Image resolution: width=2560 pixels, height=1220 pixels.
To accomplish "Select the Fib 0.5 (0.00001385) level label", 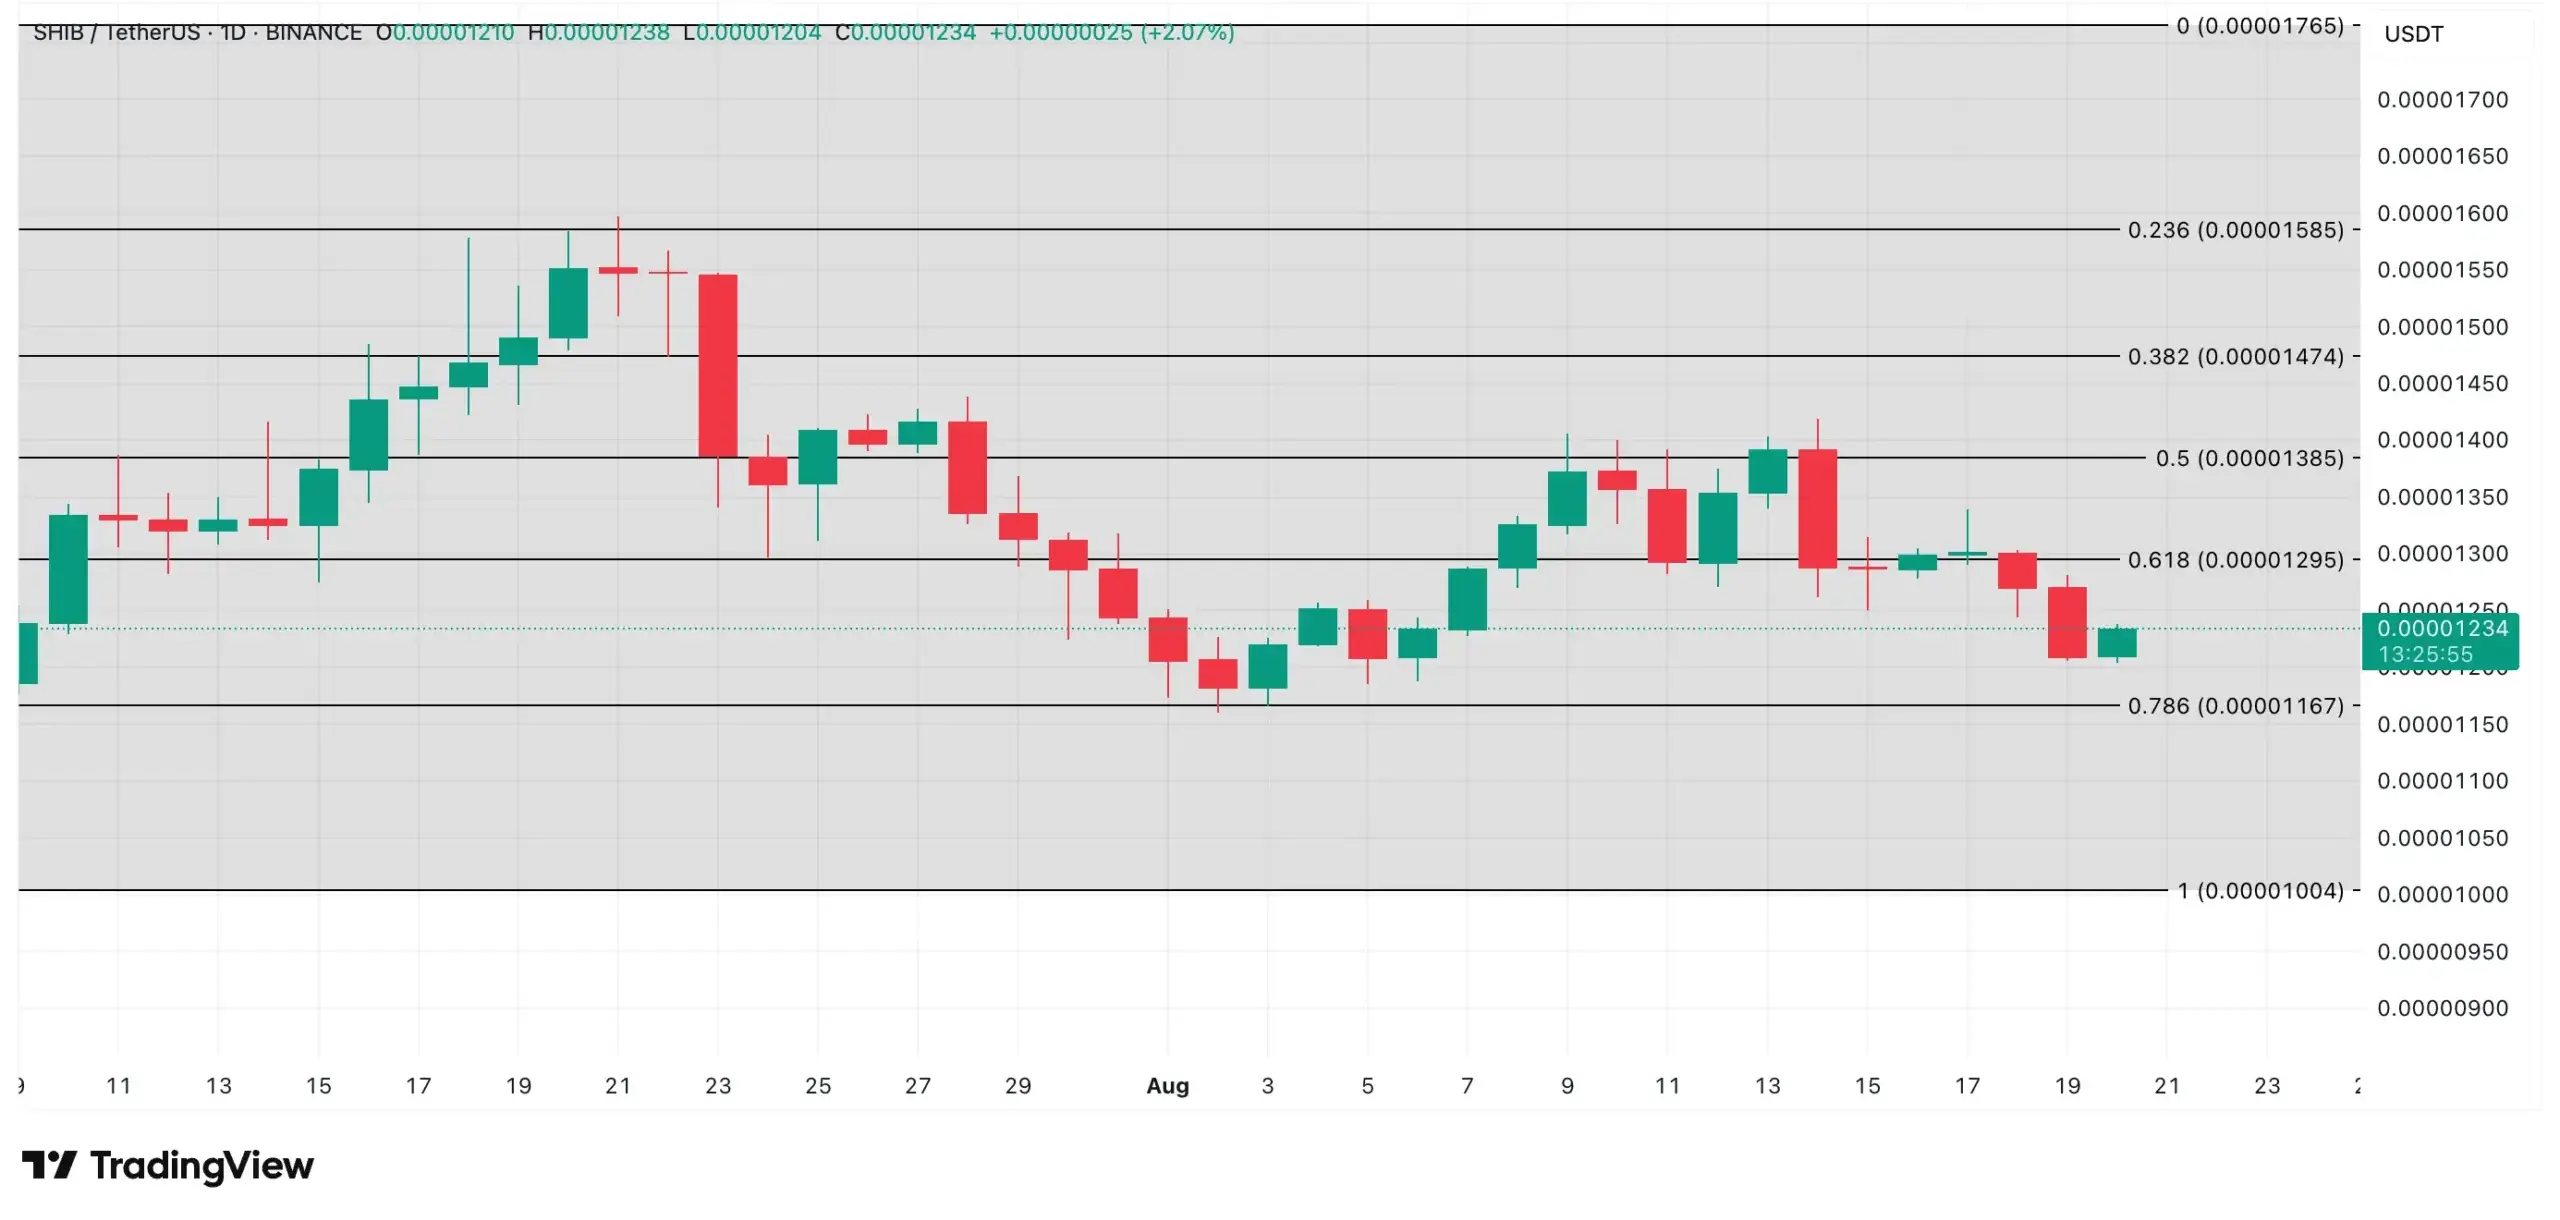I will click(2249, 458).
